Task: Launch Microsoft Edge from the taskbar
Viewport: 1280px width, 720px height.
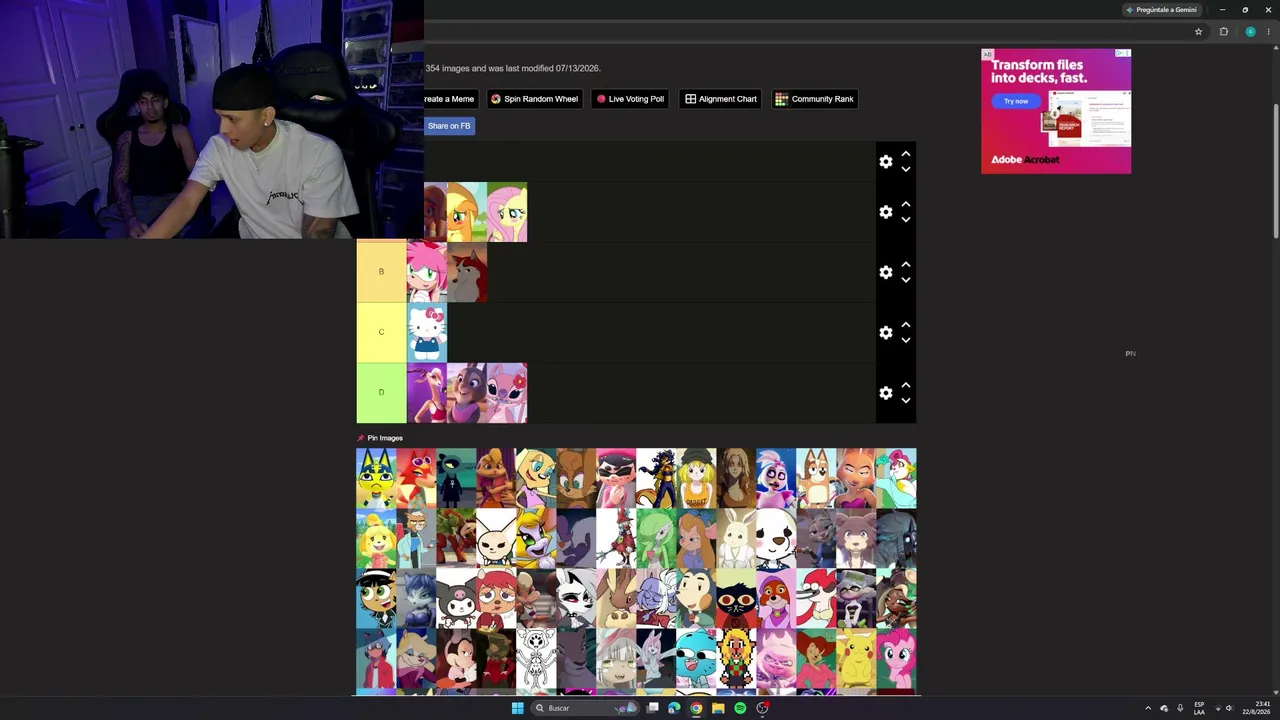Action: (x=674, y=708)
